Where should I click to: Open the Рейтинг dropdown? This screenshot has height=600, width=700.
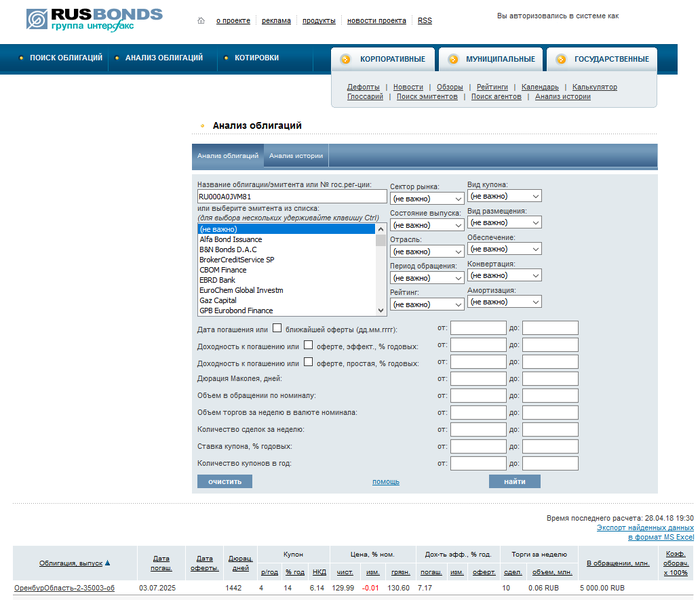(x=426, y=304)
